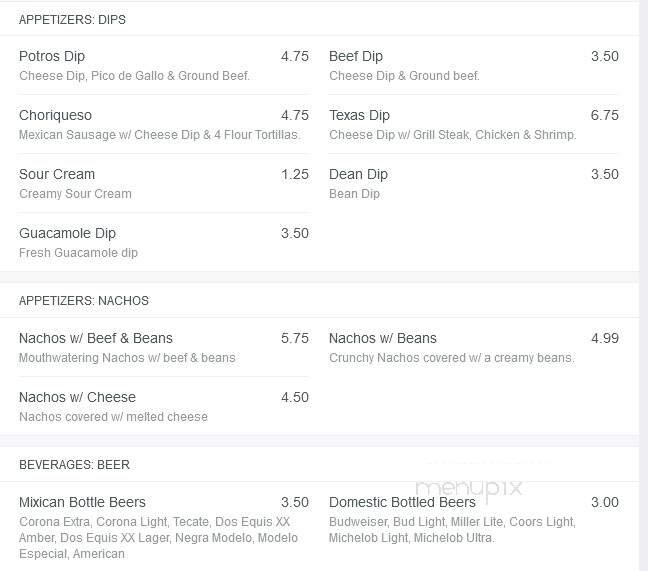Select the Choriqueso item title
The width and height of the screenshot is (648, 571).
click(x=55, y=115)
